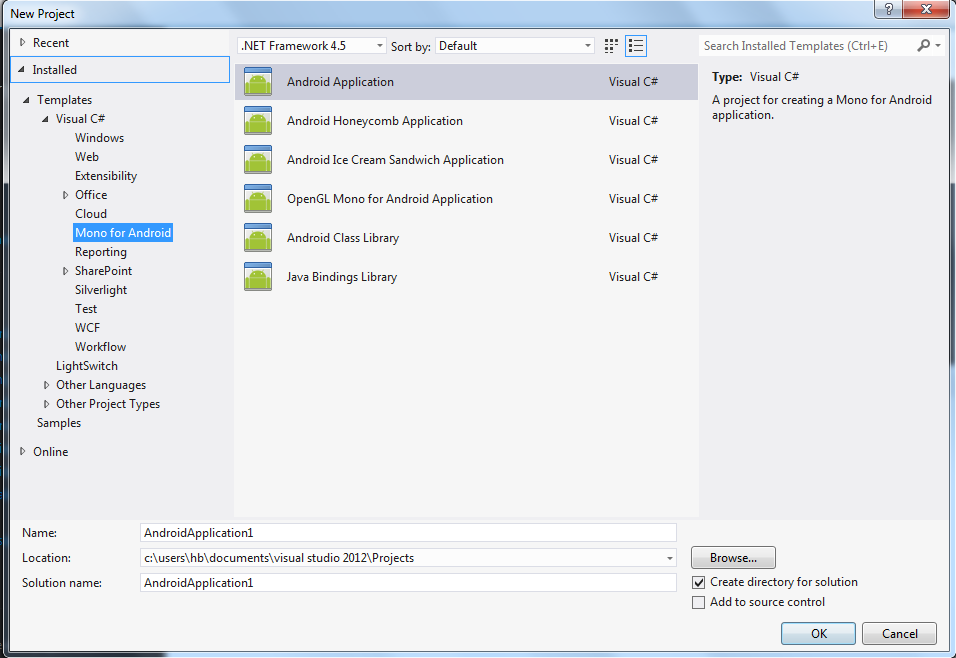Click the Android Application template icon

tap(258, 82)
